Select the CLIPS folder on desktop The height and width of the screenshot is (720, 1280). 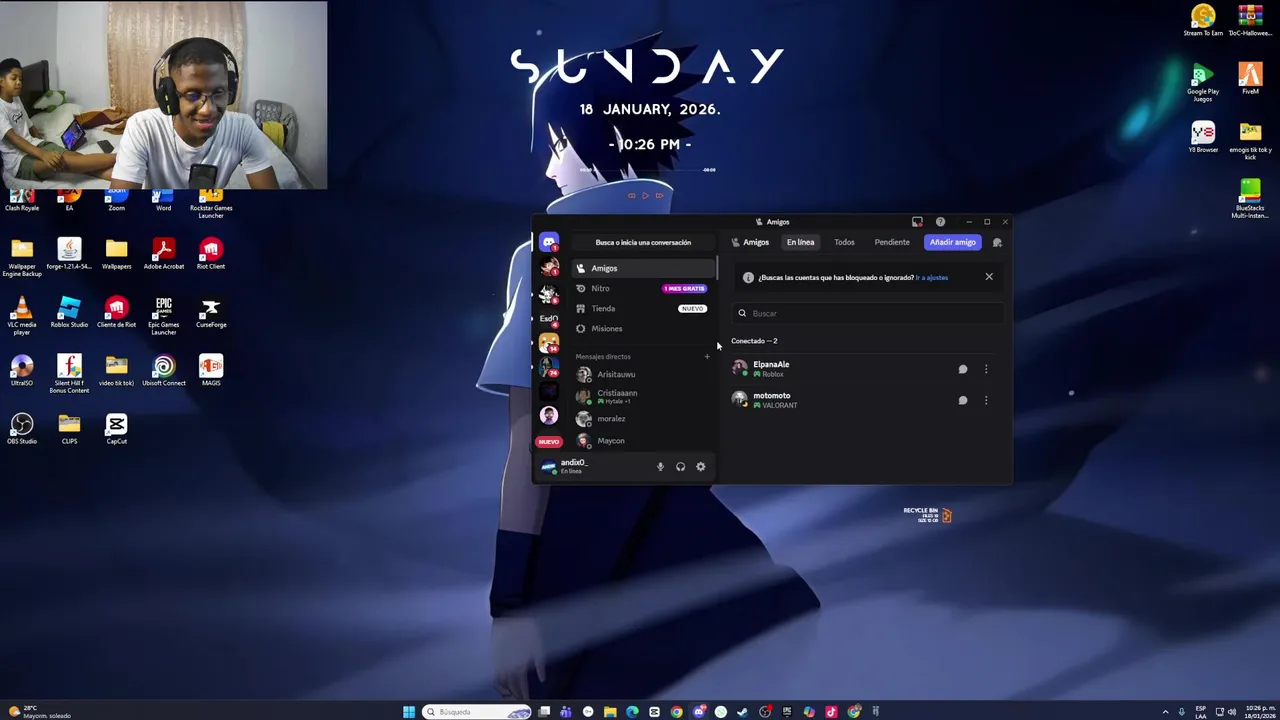(69, 428)
